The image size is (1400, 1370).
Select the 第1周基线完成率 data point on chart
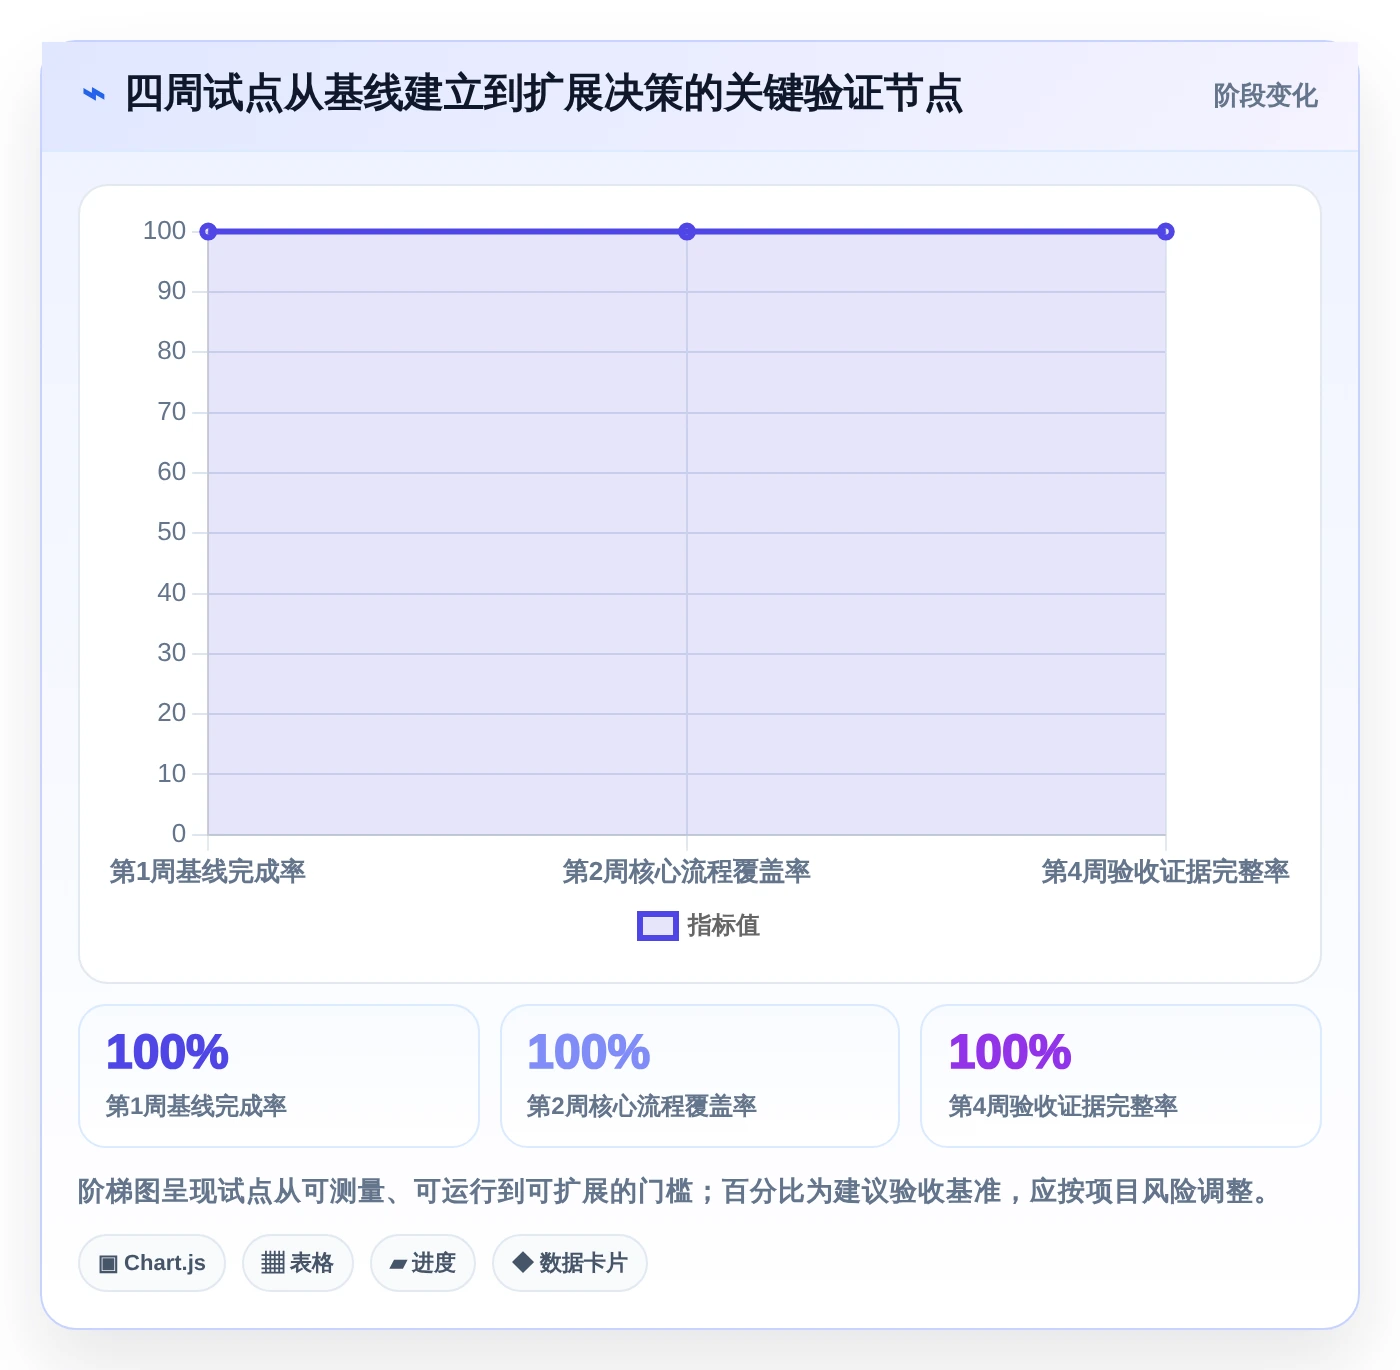coord(208,232)
